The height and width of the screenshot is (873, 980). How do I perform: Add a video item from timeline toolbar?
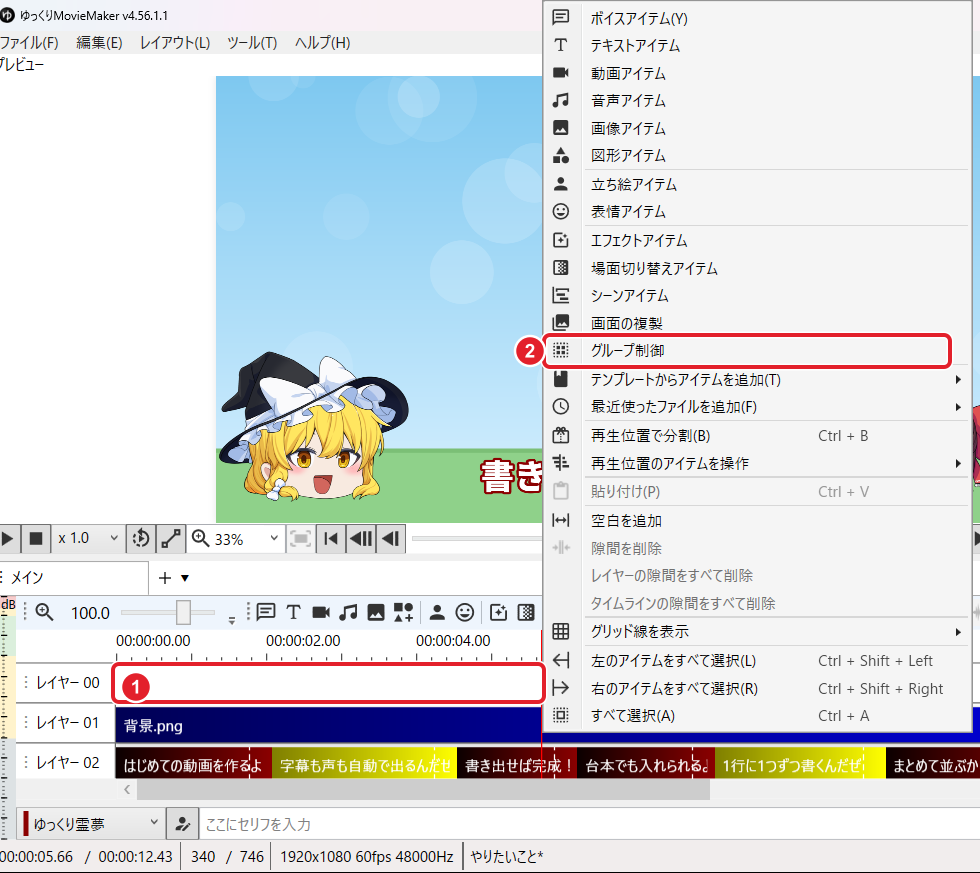321,612
